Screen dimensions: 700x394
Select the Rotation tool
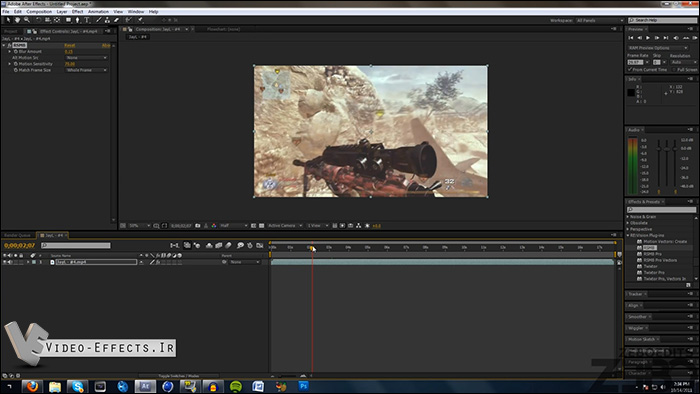[39, 20]
